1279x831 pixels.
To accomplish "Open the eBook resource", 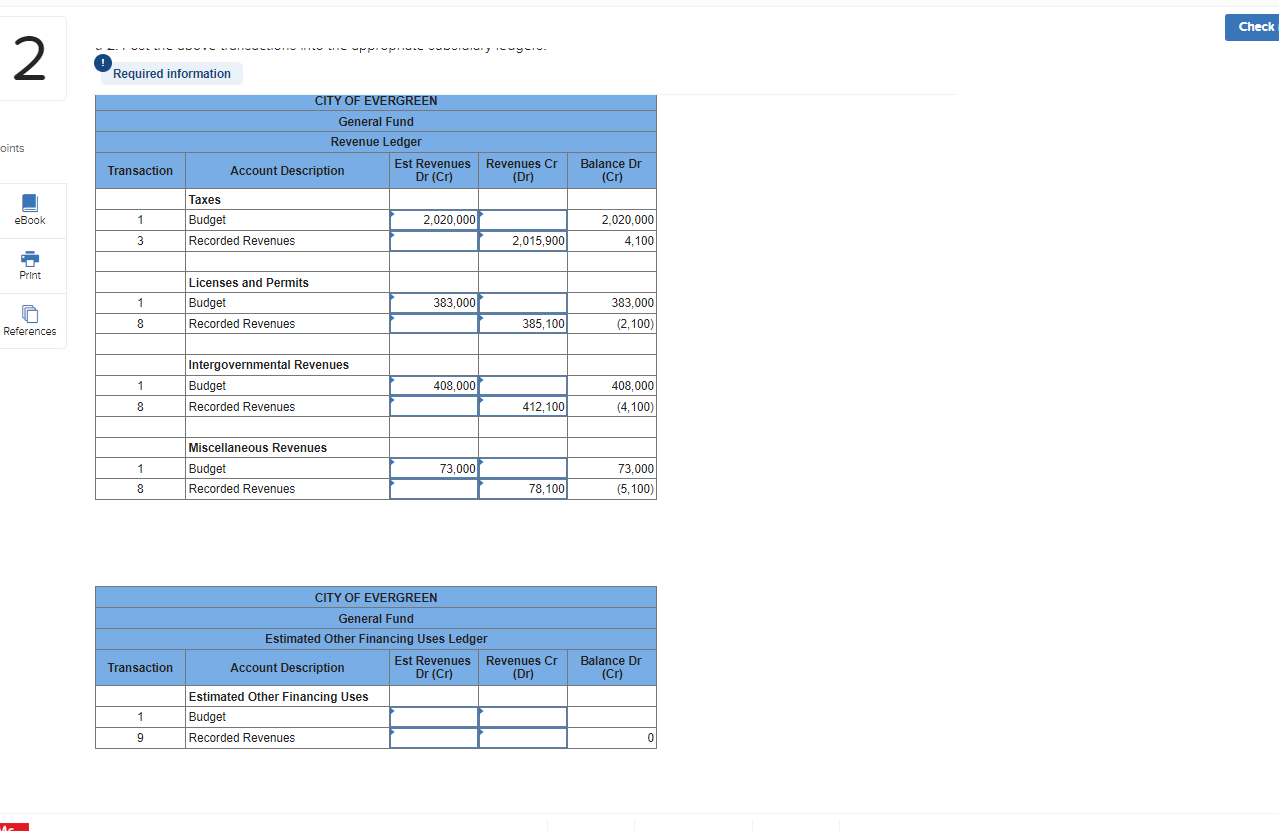I will point(29,210).
